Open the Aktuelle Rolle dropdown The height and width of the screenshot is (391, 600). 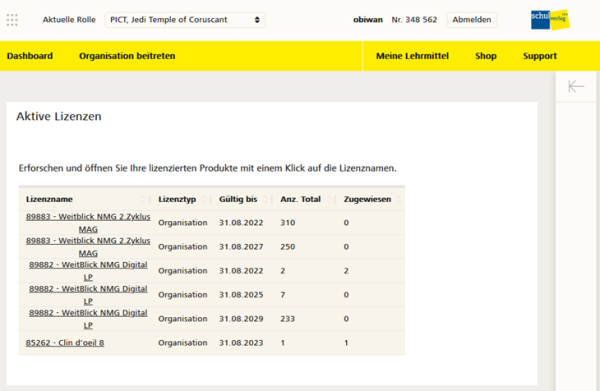(x=185, y=20)
